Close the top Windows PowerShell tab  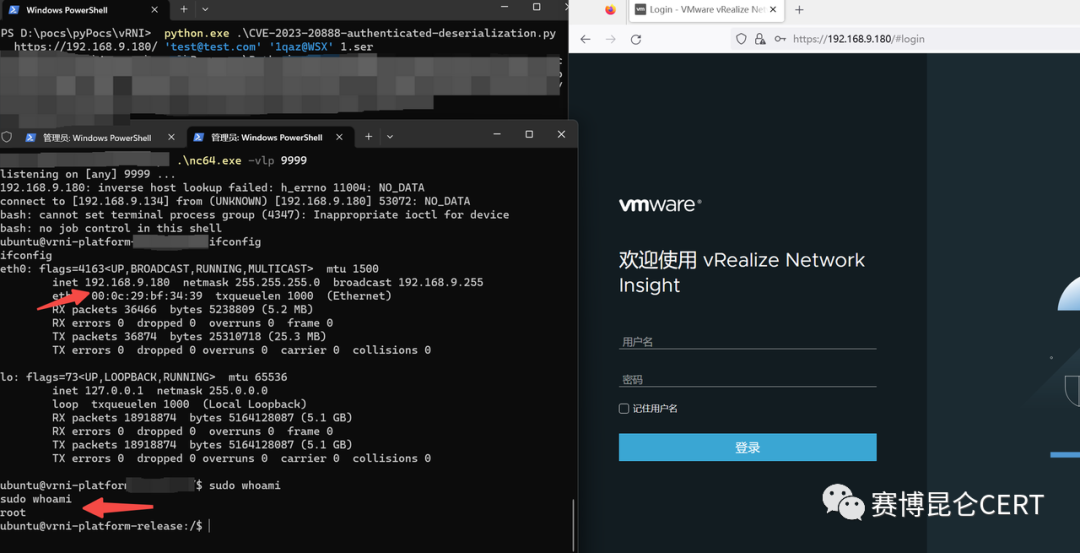pos(155,10)
